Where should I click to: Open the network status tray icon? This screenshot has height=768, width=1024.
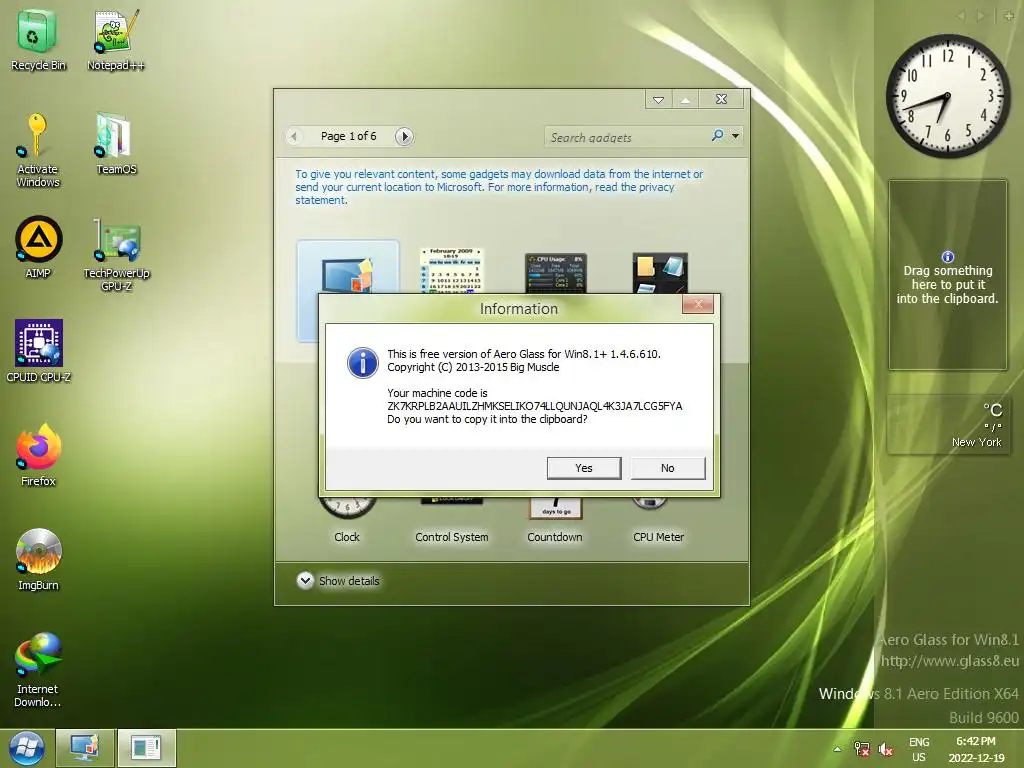[x=861, y=749]
